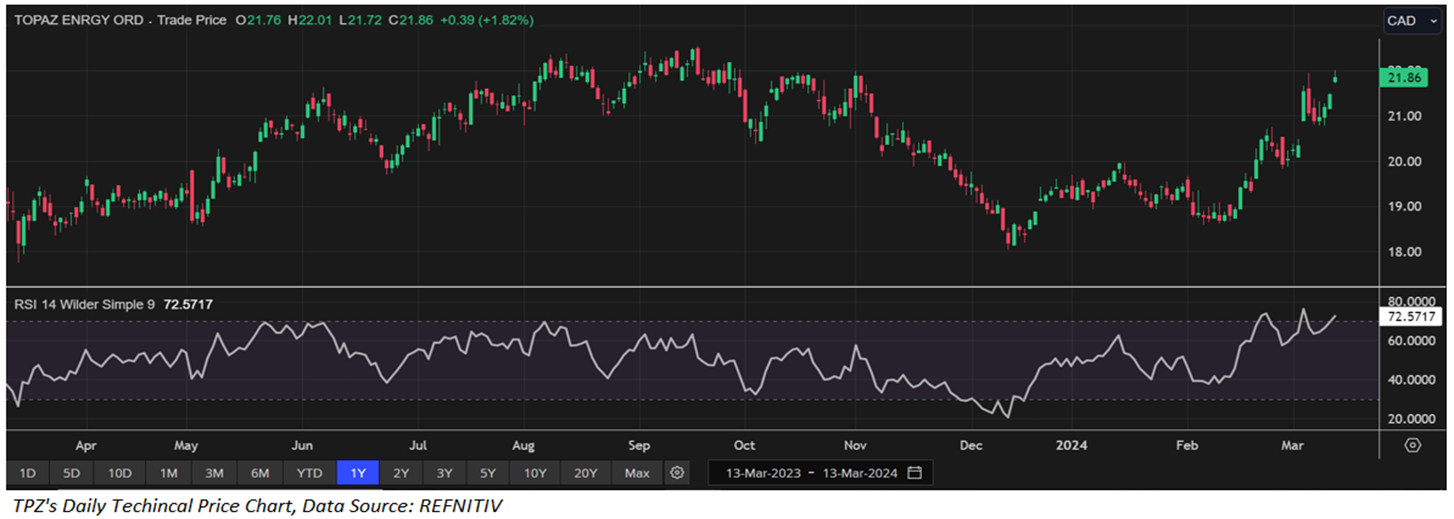
Task: Show year-to-date data with YTD
Action: (x=309, y=472)
